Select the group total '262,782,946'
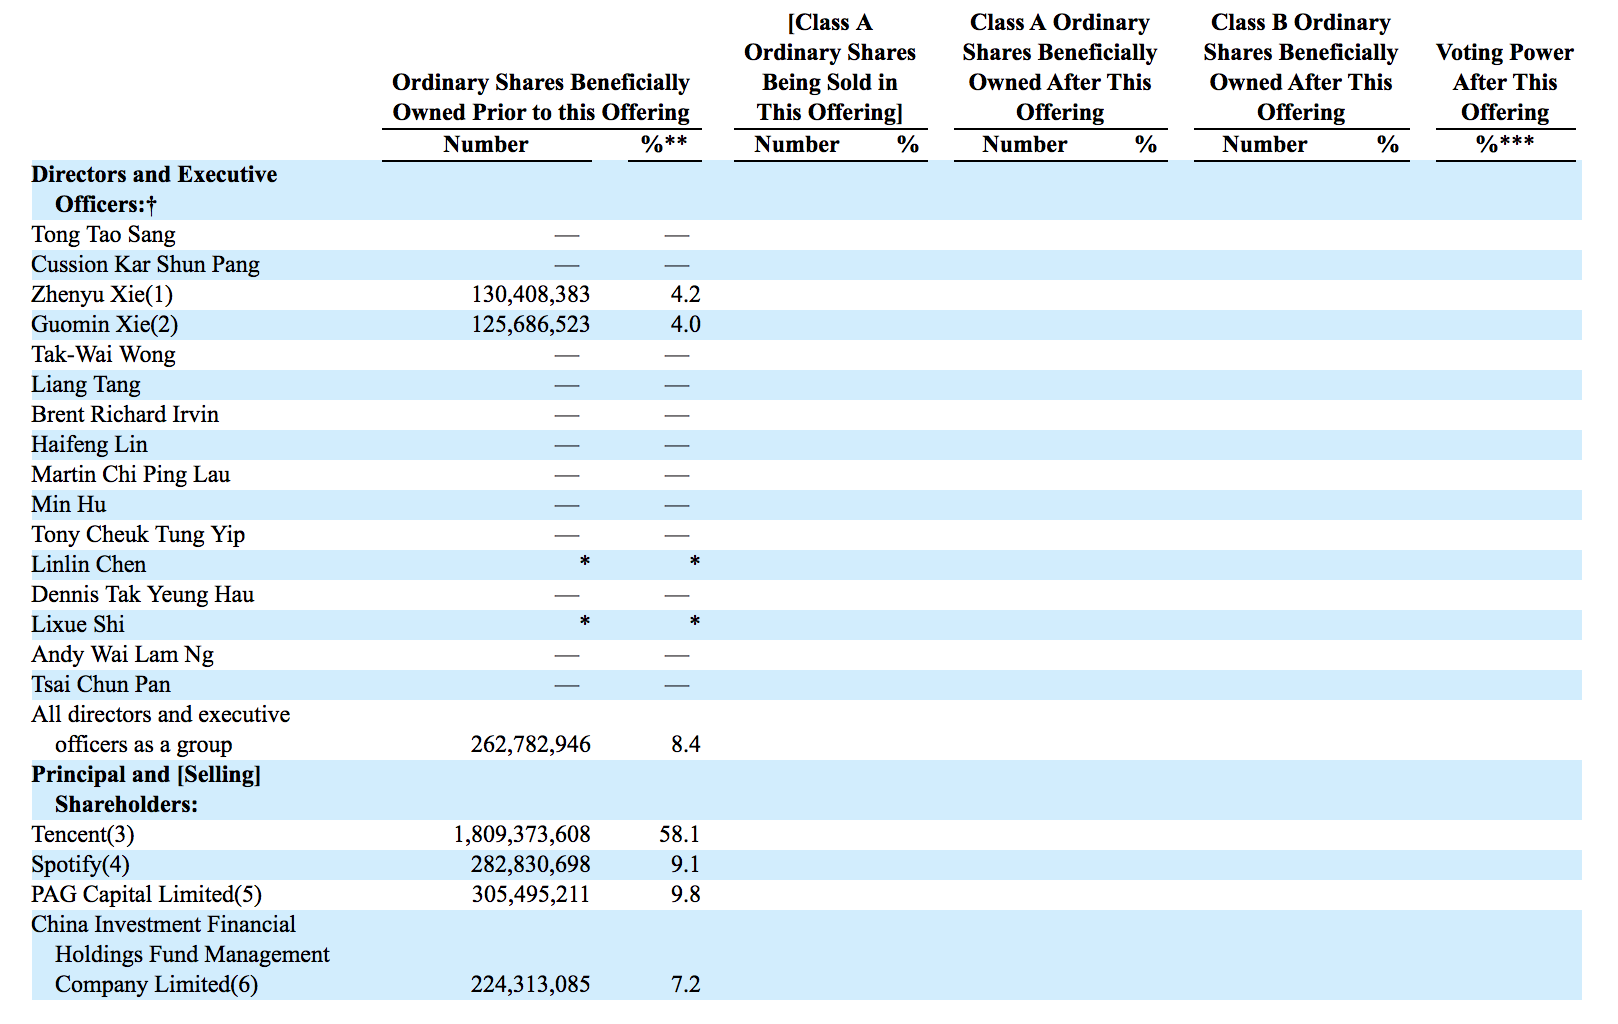 [x=531, y=745]
